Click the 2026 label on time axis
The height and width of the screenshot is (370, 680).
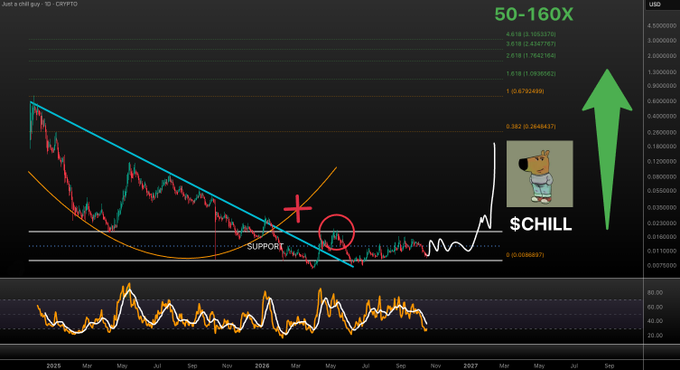tap(262, 366)
